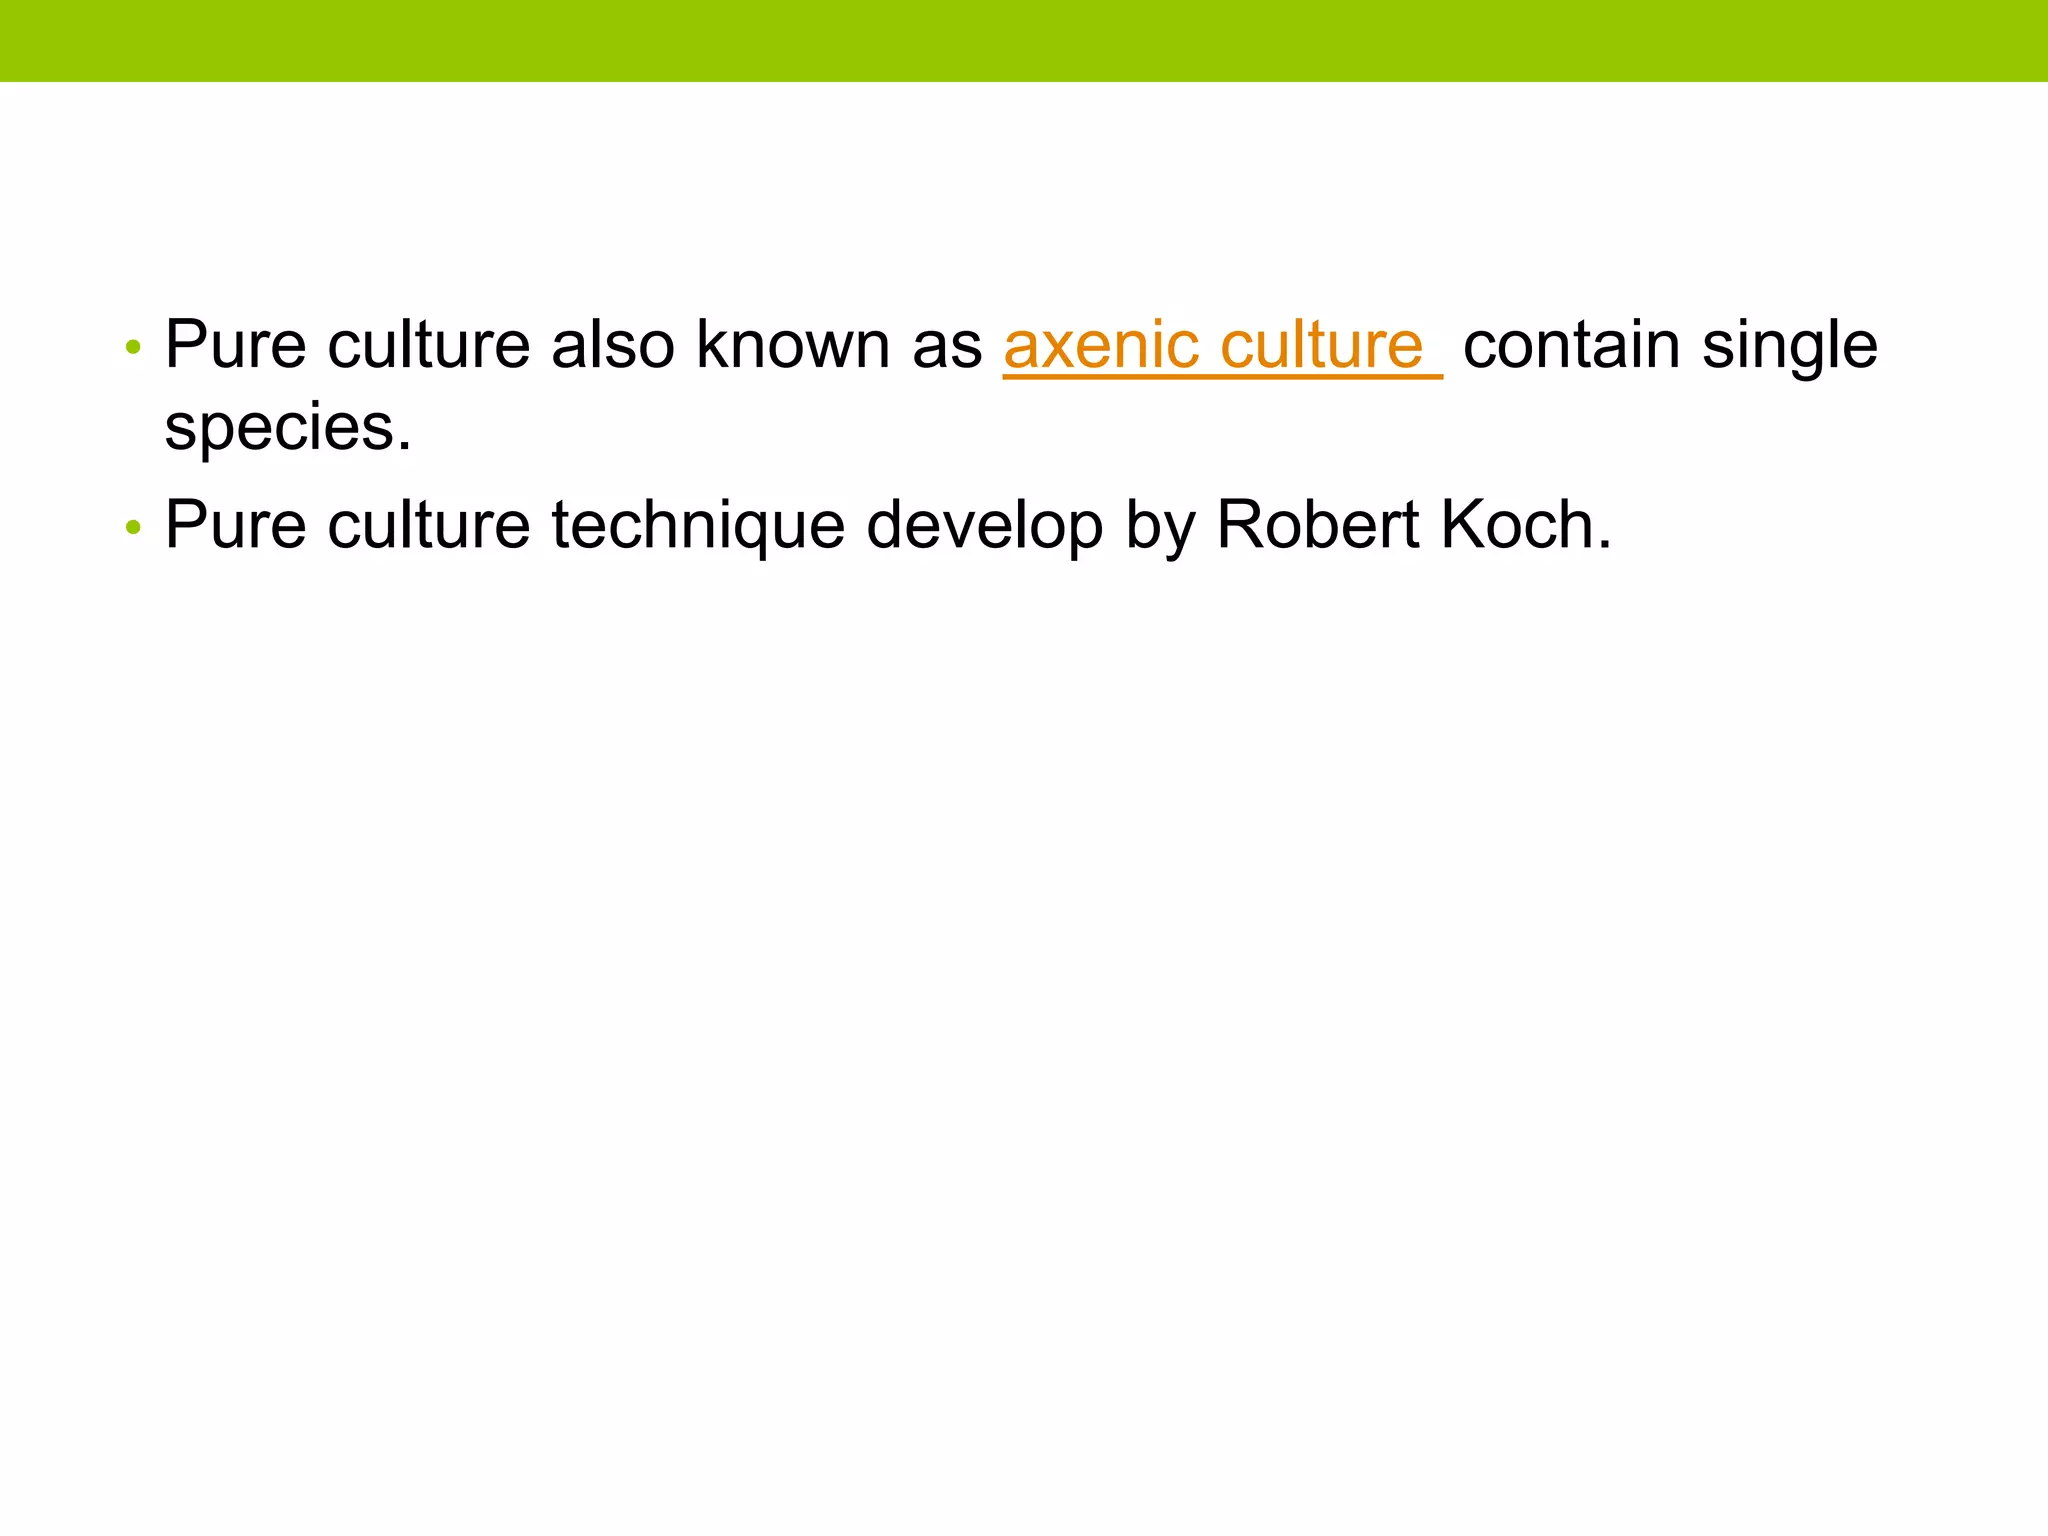Click the first green bullet point

(x=133, y=349)
